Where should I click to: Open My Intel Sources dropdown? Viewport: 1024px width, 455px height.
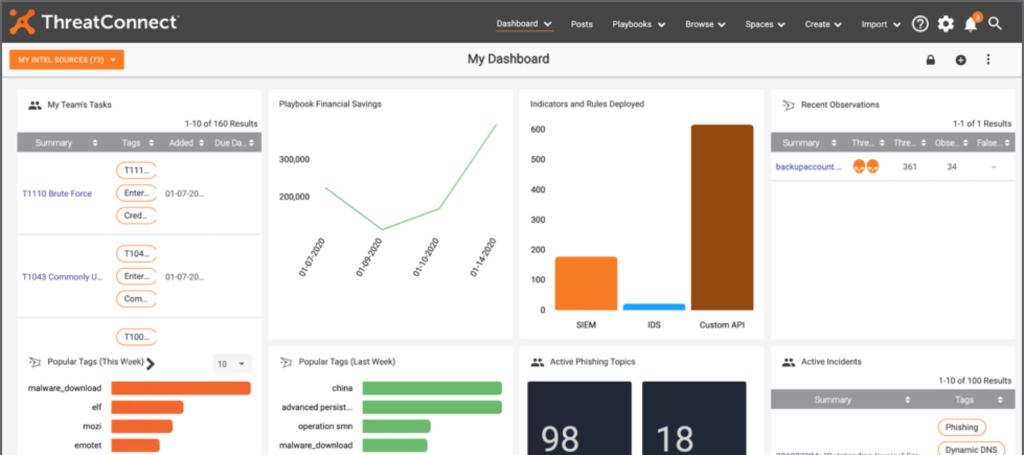67,60
